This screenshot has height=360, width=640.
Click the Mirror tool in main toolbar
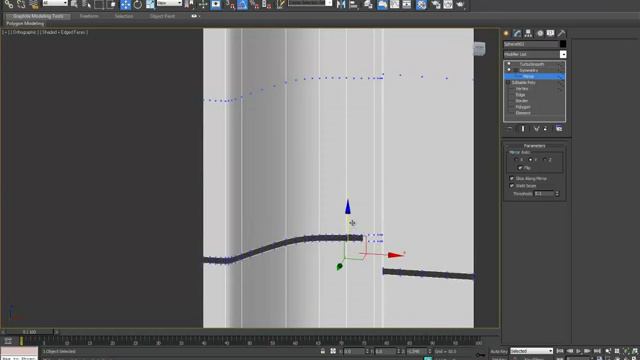(x=341, y=4)
